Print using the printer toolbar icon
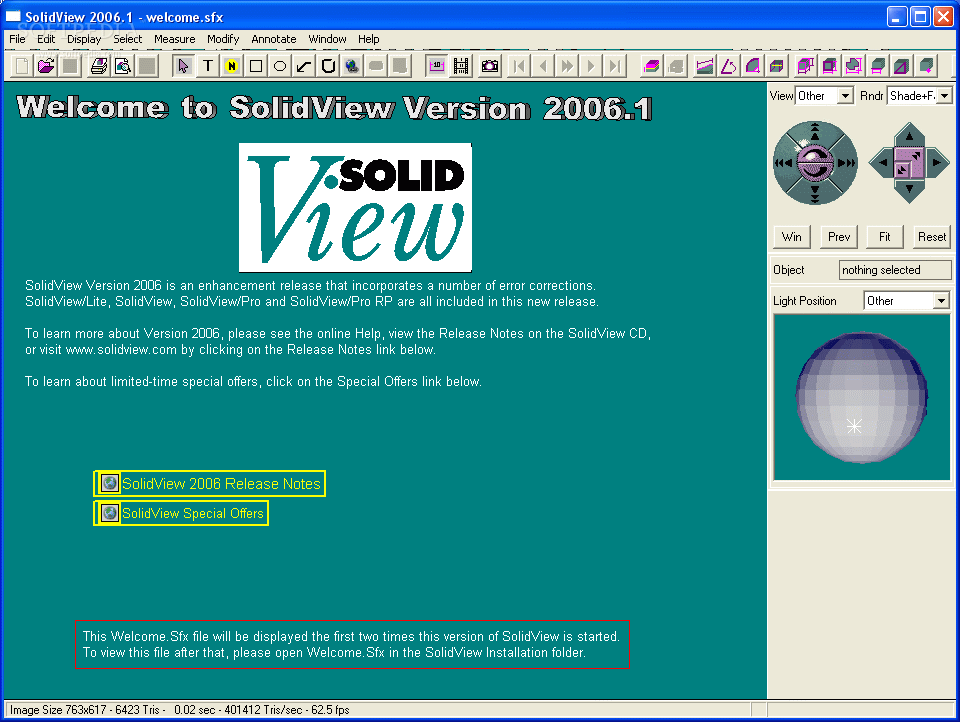960x722 pixels. click(99, 66)
